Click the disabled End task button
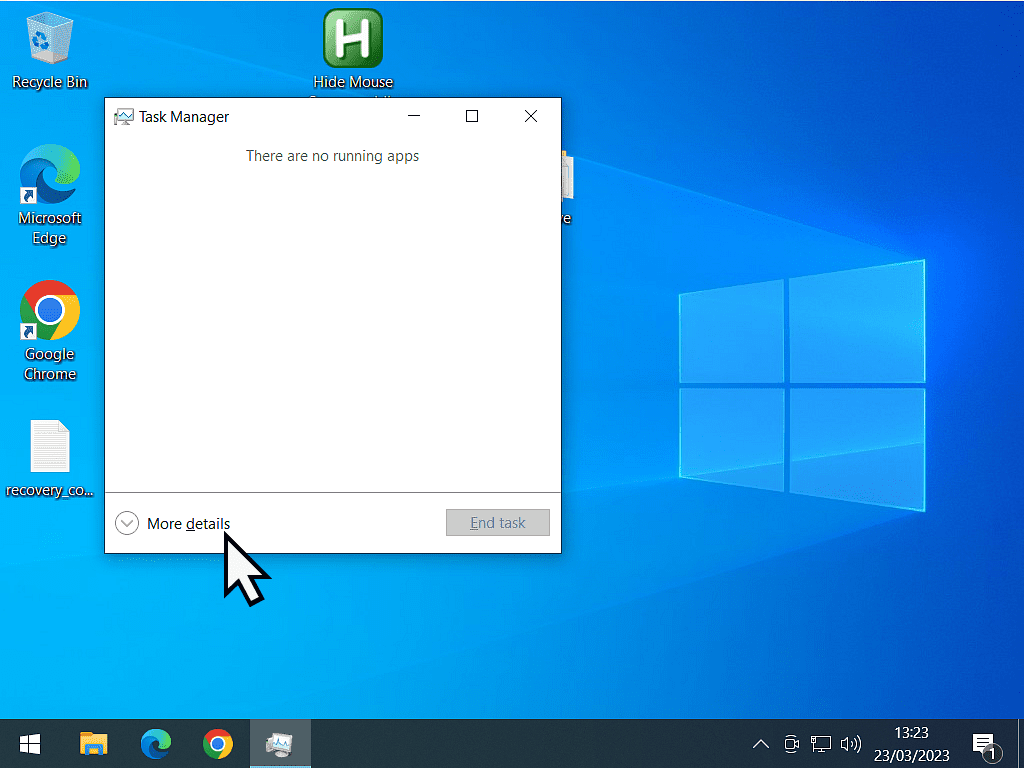This screenshot has width=1024, height=768. [x=497, y=523]
